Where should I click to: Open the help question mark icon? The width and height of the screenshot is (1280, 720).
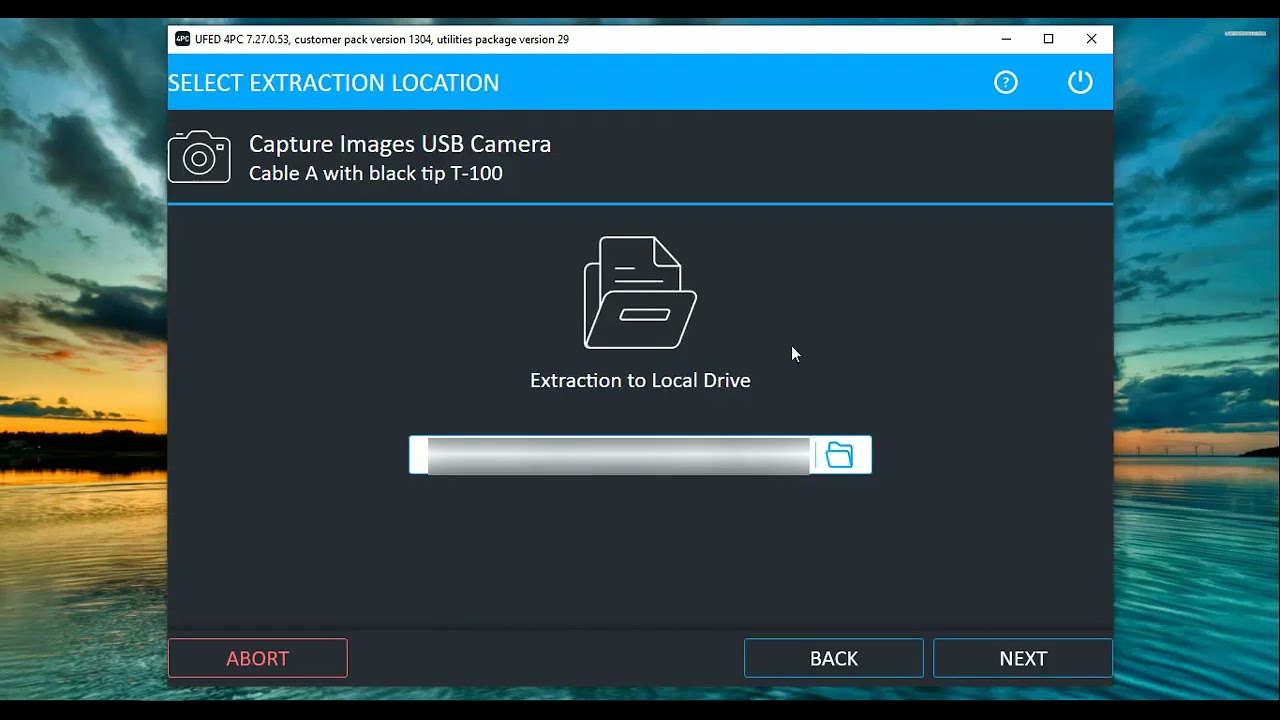point(1005,83)
